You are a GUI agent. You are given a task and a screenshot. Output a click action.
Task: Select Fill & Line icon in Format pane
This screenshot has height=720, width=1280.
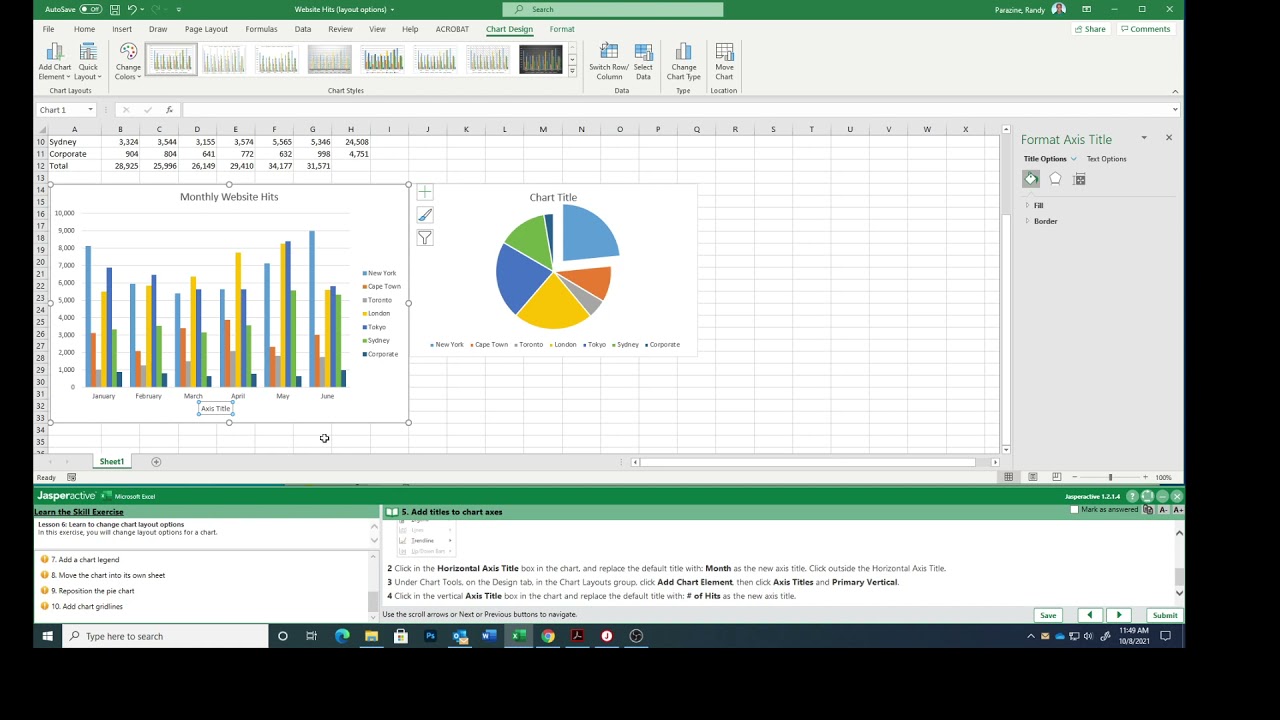(x=1031, y=179)
